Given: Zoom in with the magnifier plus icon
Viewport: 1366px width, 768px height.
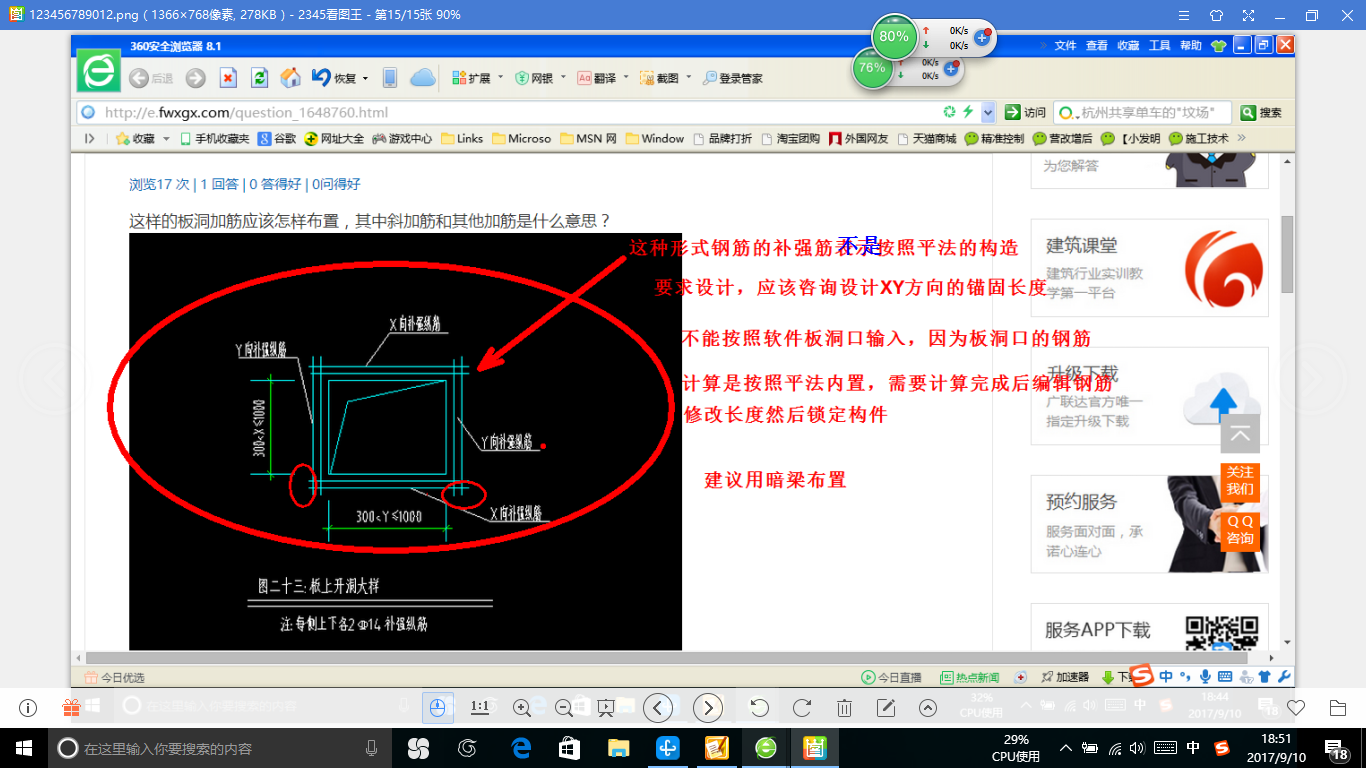Looking at the screenshot, I should 521,708.
